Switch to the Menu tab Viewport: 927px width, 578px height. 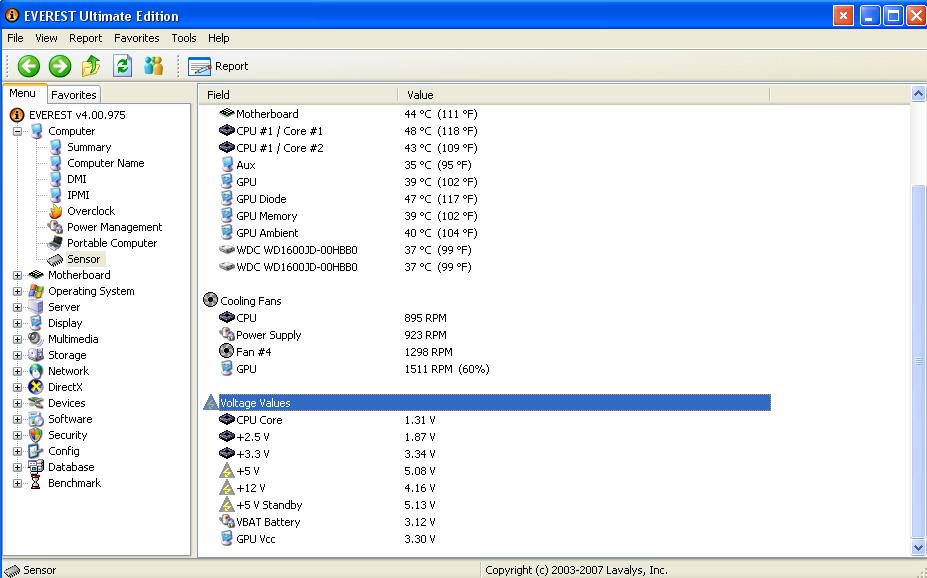[22, 93]
